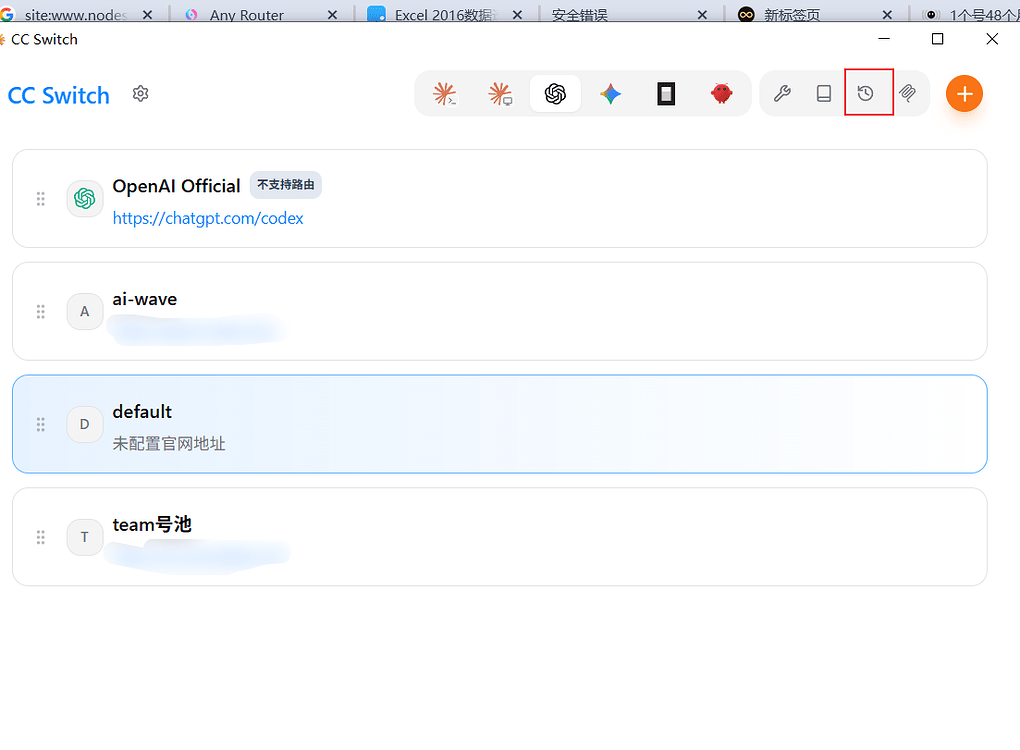Image resolution: width=1020 pixels, height=750 pixels.
Task: Select the ai-wave provider card
Action: tap(500, 311)
